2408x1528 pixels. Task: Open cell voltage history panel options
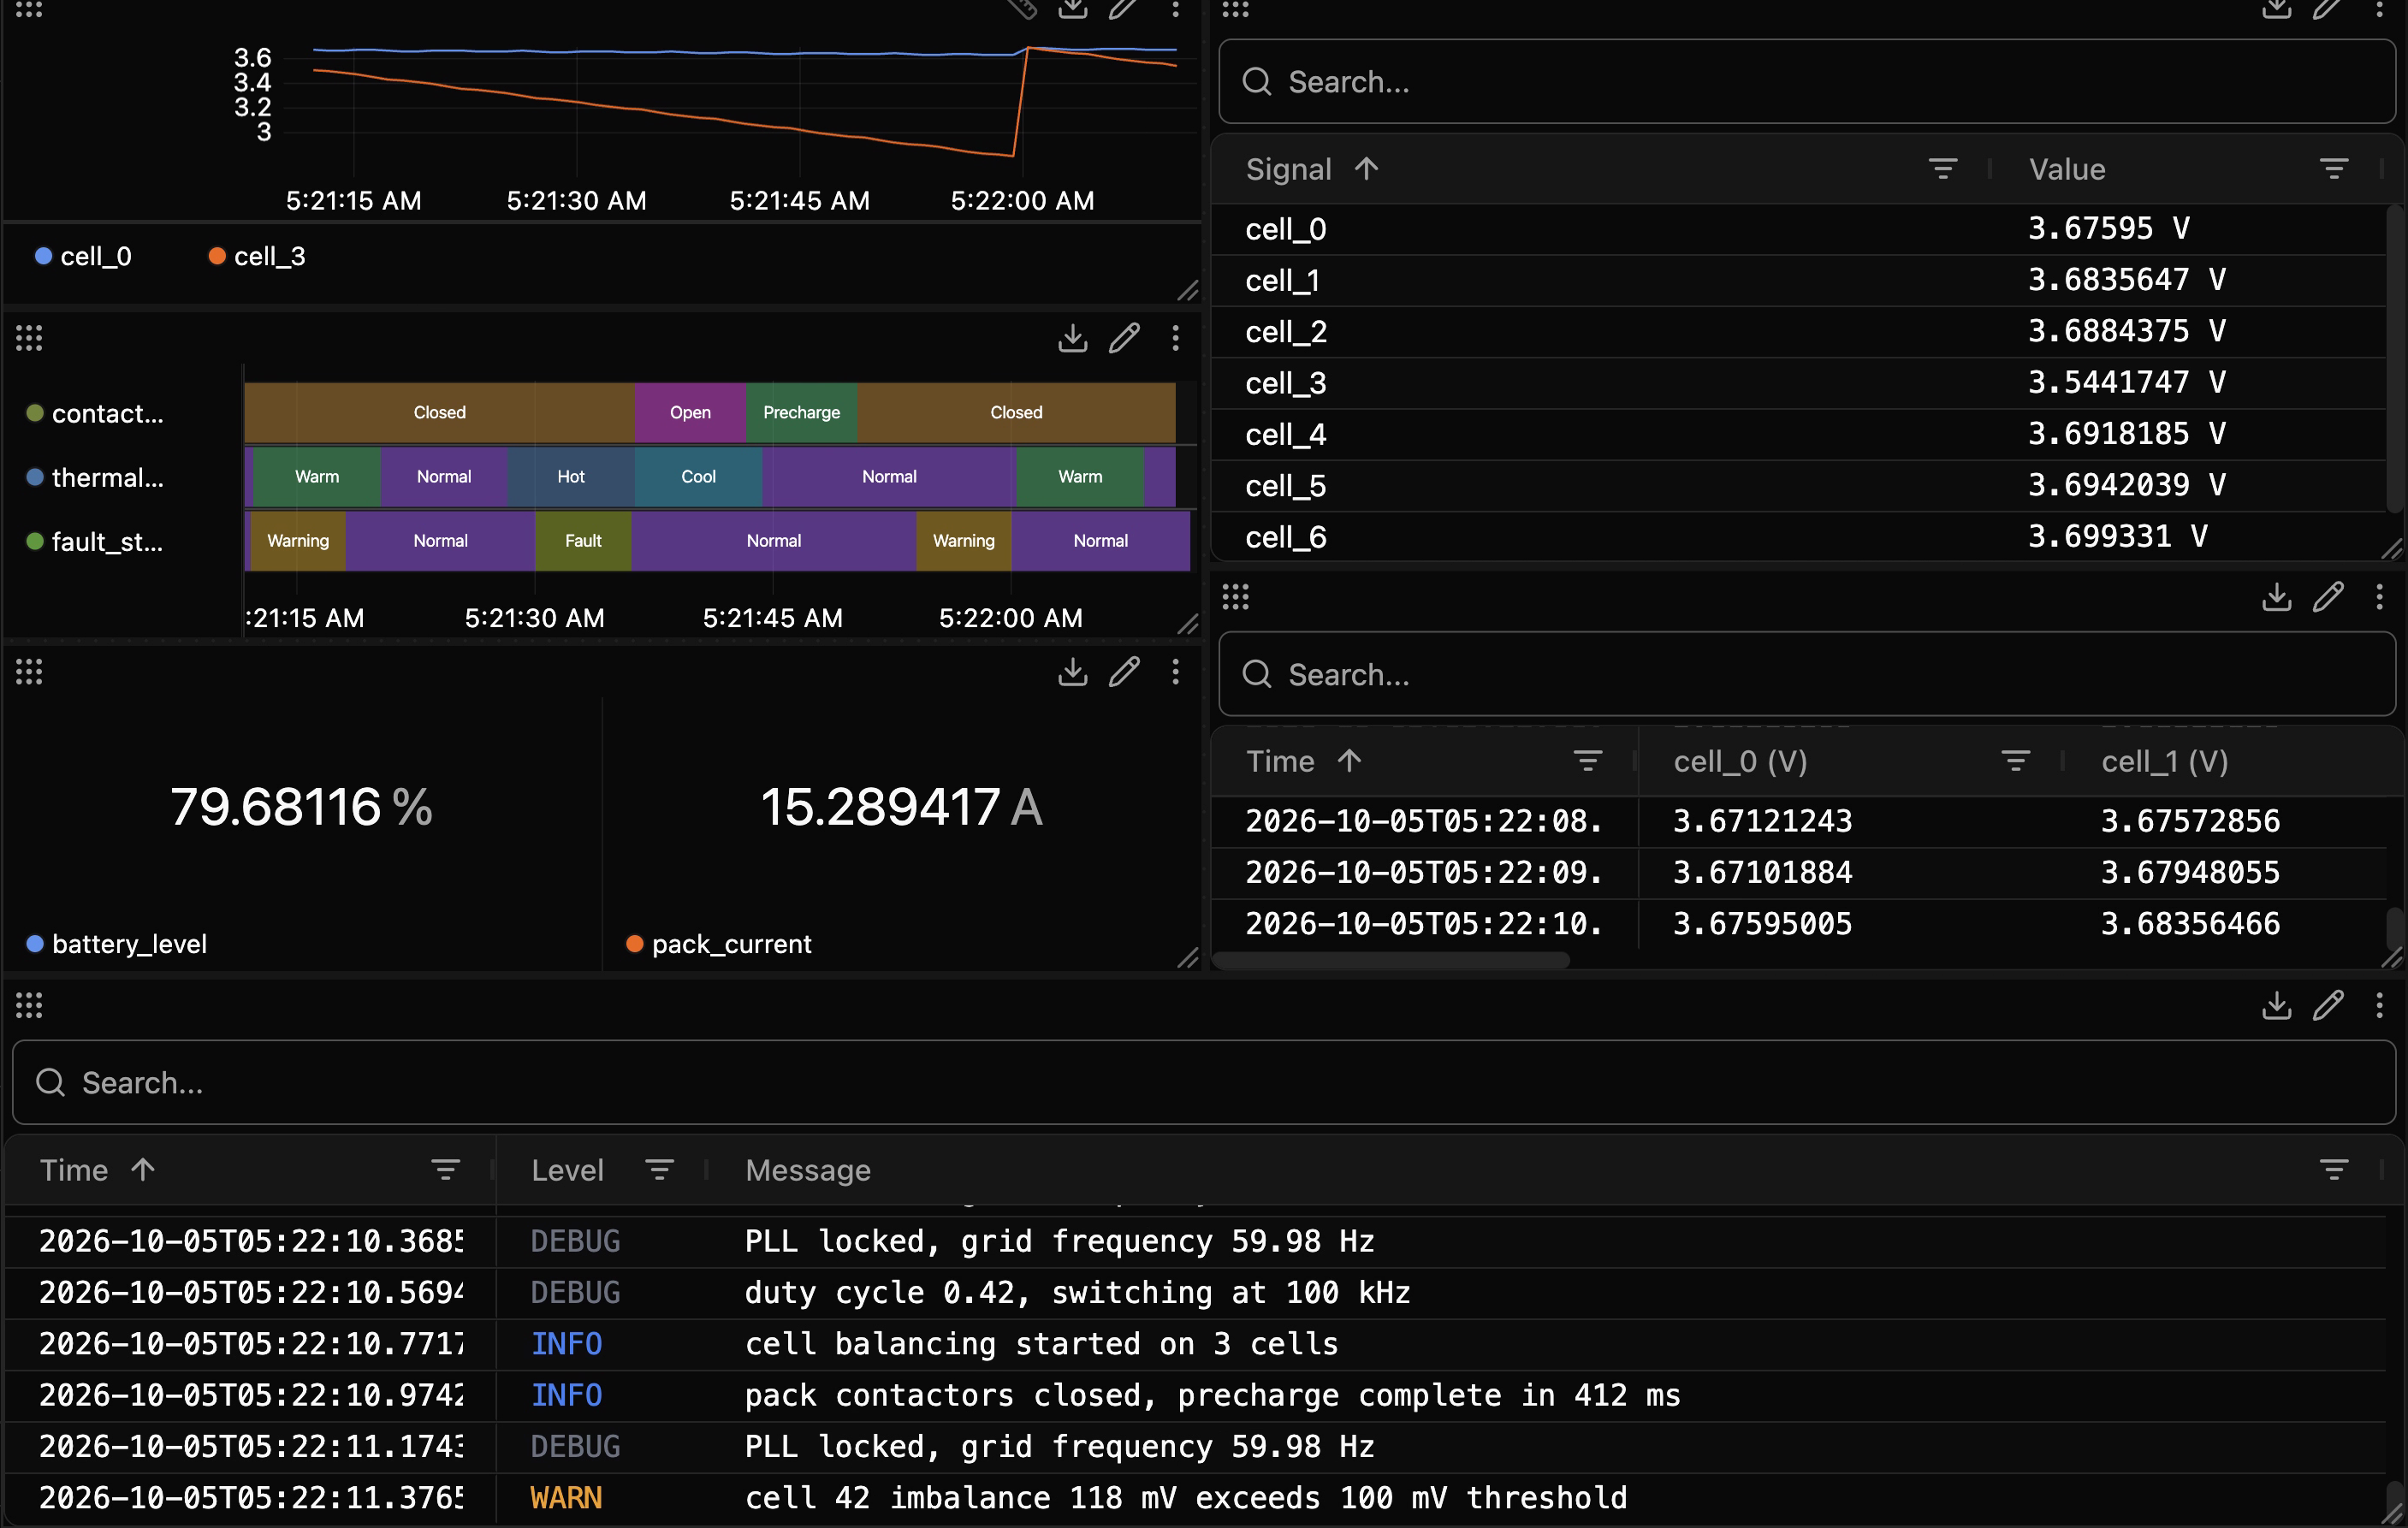pos(2379,597)
